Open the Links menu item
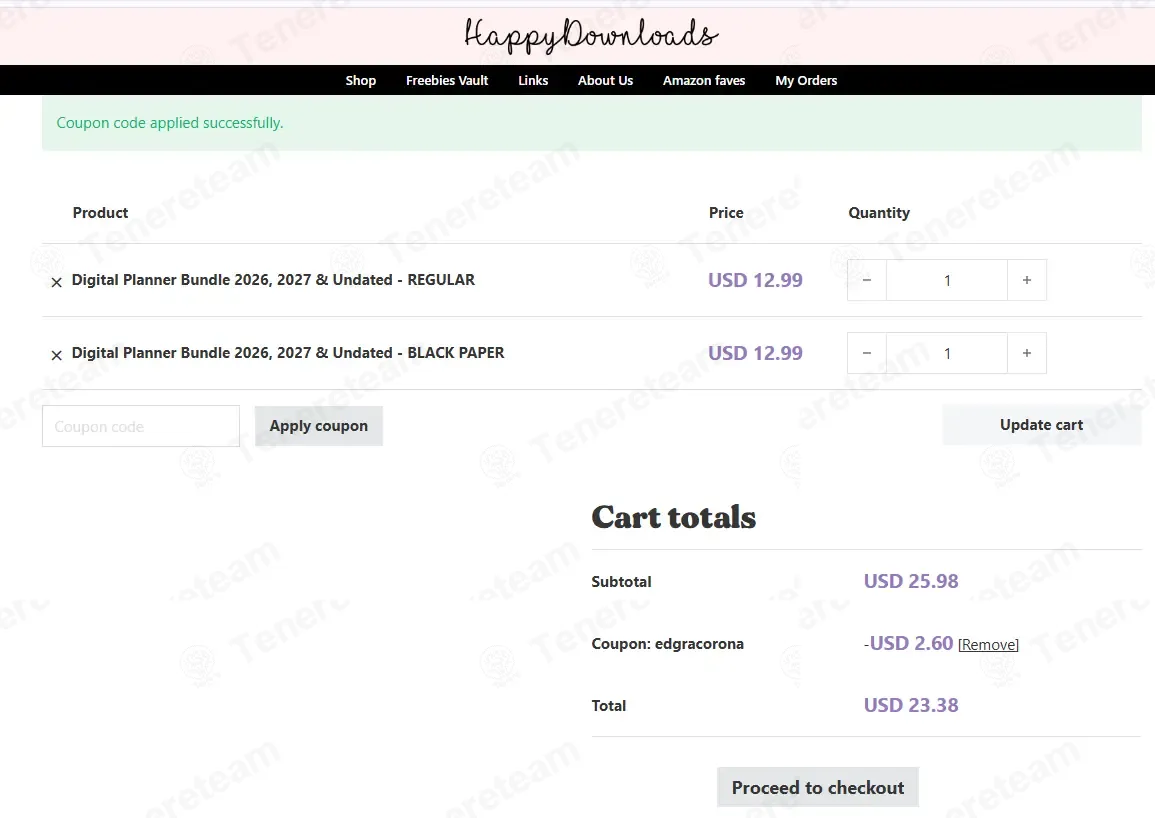The image size is (1155, 818). point(533,80)
